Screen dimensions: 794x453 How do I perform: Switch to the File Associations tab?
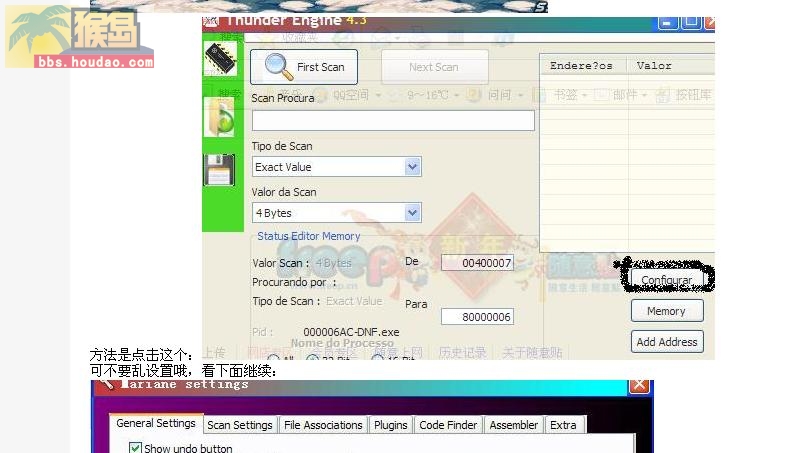coord(323,425)
